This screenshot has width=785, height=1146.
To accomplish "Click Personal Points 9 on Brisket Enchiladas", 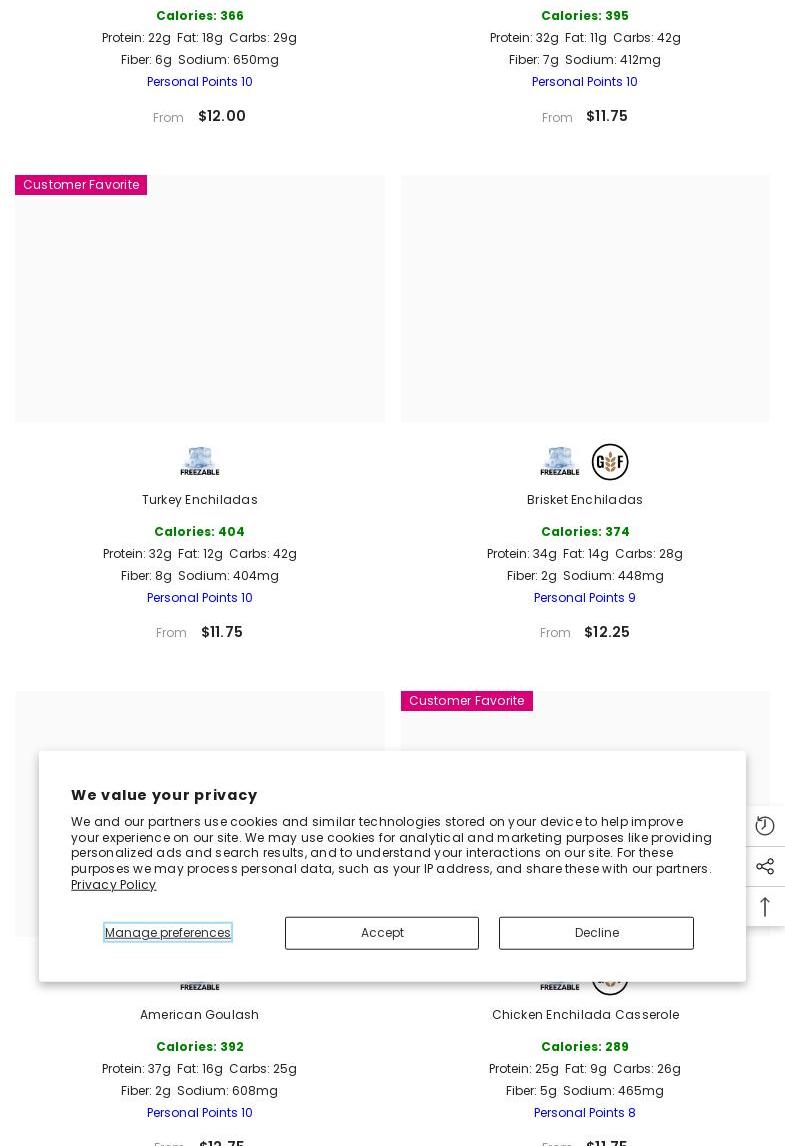I will 585,598.
